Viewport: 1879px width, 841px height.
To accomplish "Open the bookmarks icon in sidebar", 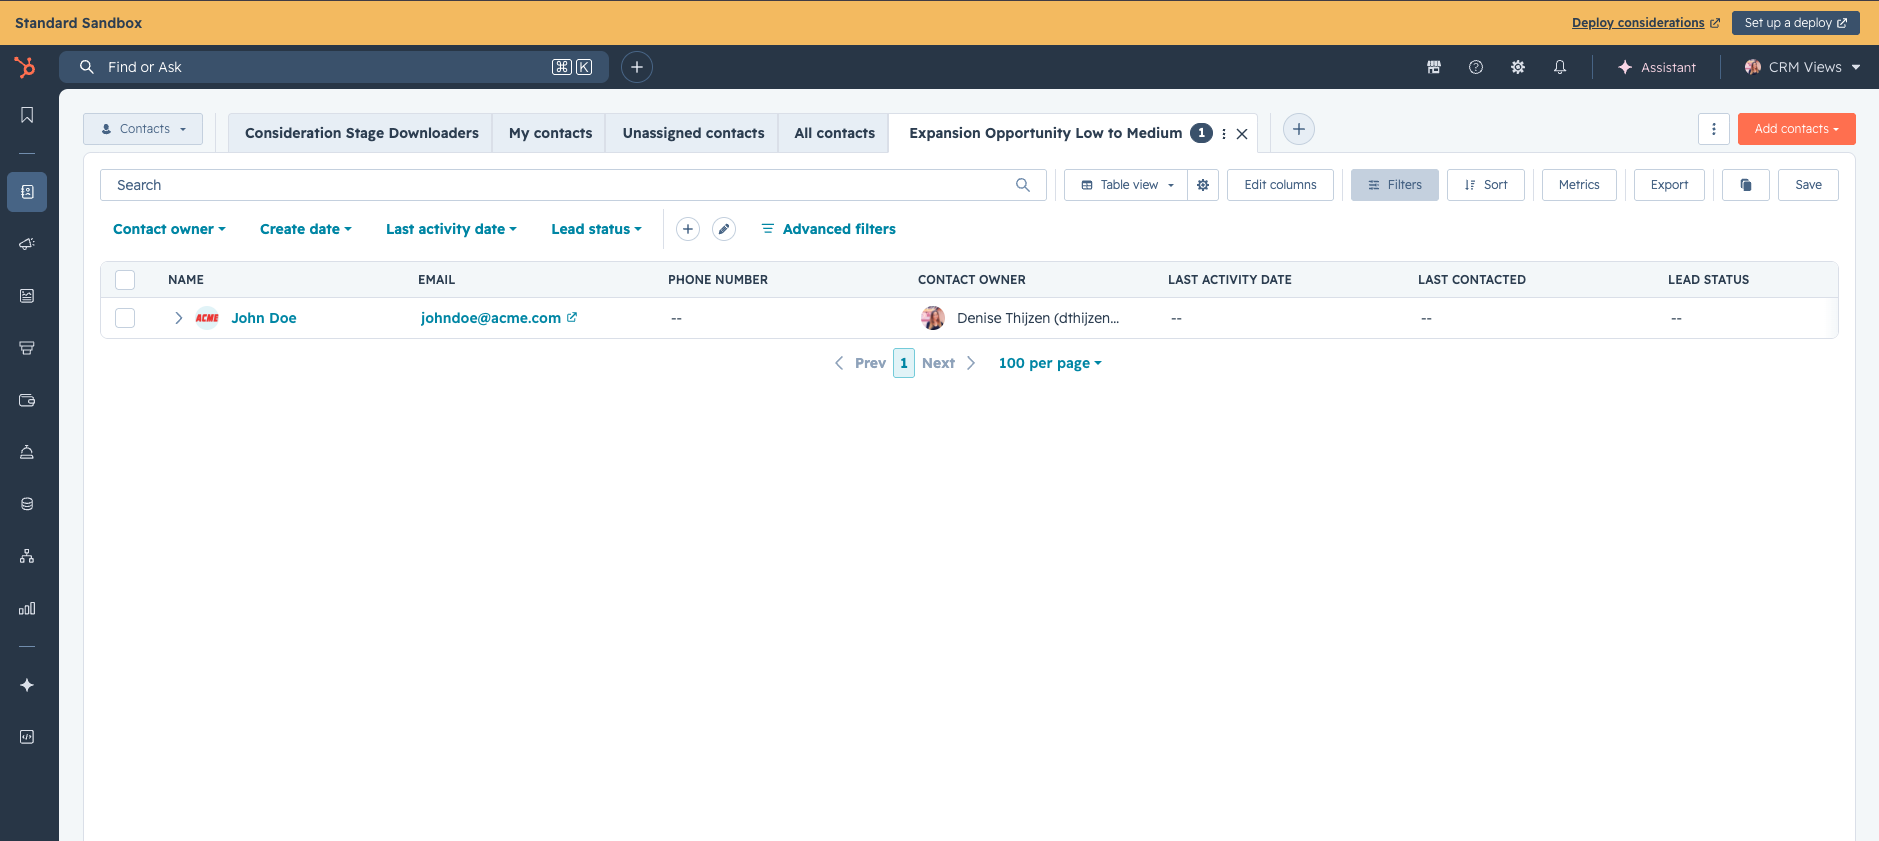I will coord(27,115).
